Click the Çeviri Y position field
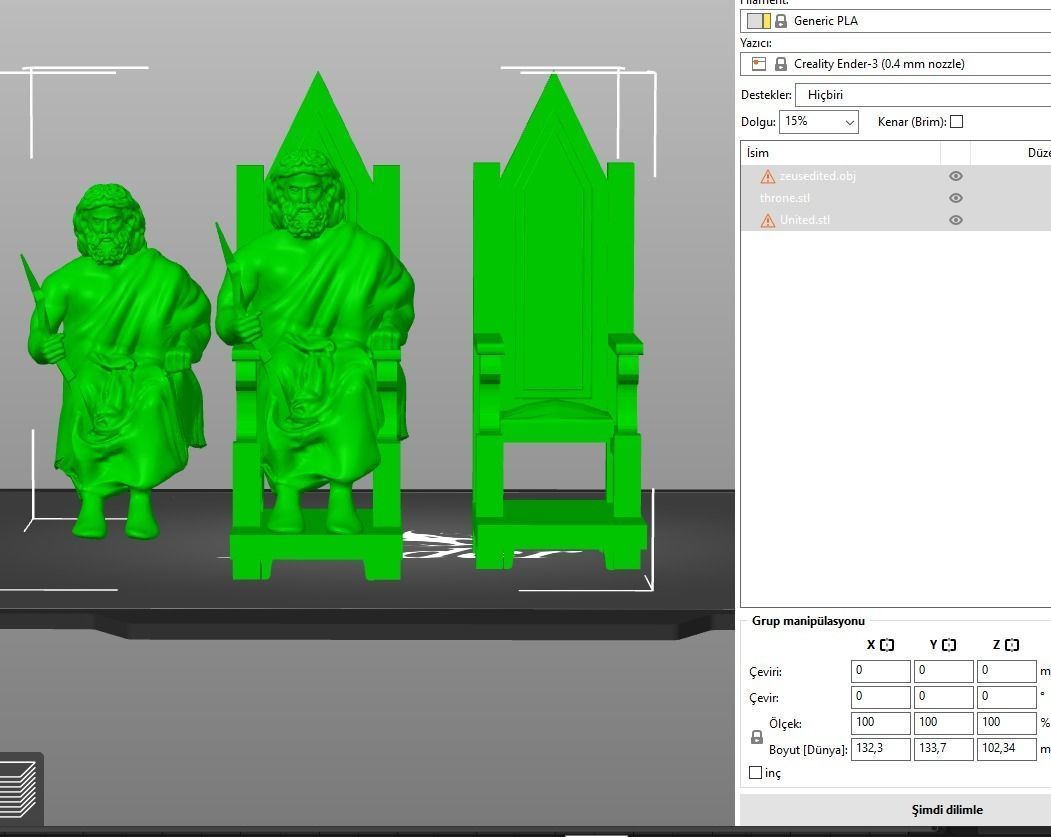Screen dimensions: 1051x837 [x=944, y=671]
